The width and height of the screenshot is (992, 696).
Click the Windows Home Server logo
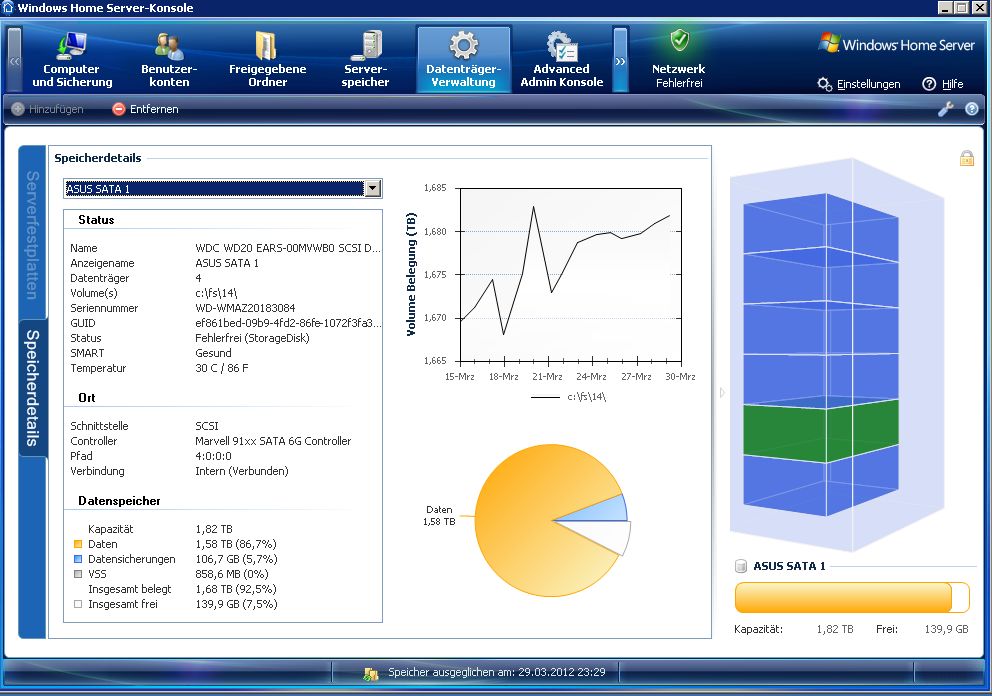pos(896,44)
